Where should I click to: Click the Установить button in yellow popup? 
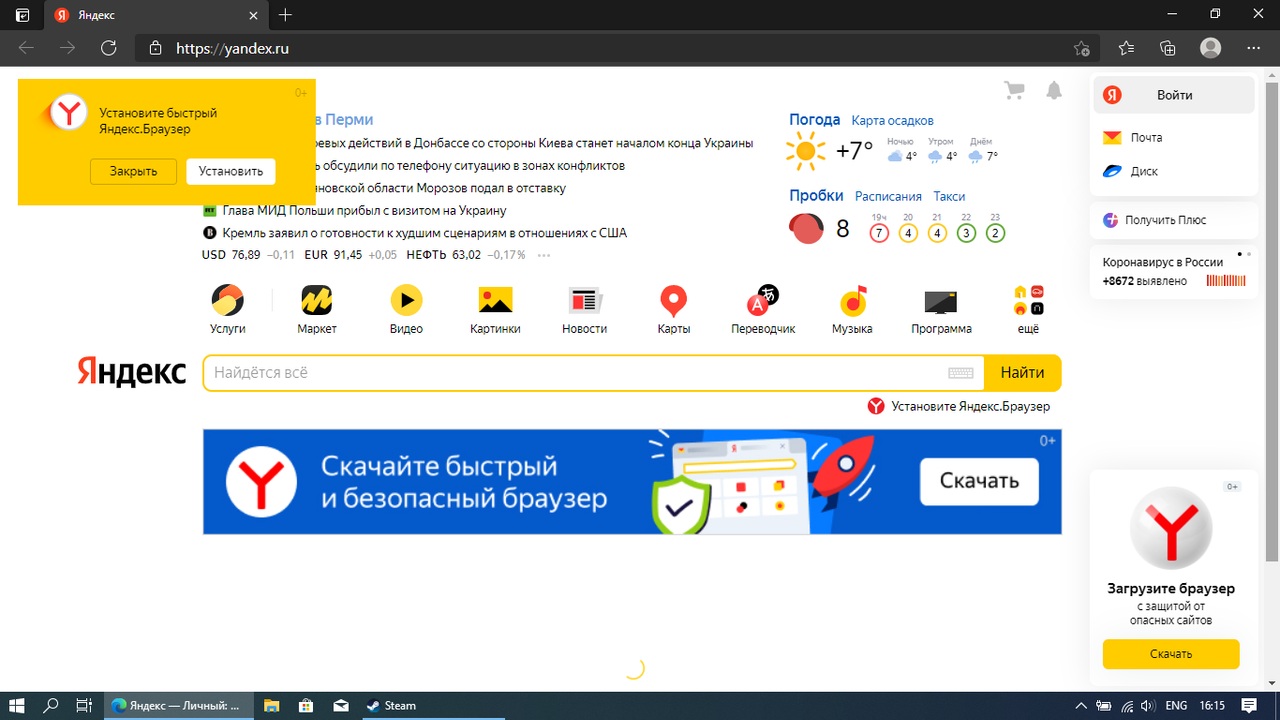(x=231, y=171)
